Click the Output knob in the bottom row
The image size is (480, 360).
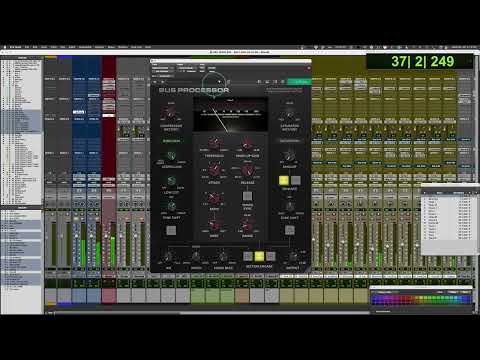pyautogui.click(x=292, y=257)
